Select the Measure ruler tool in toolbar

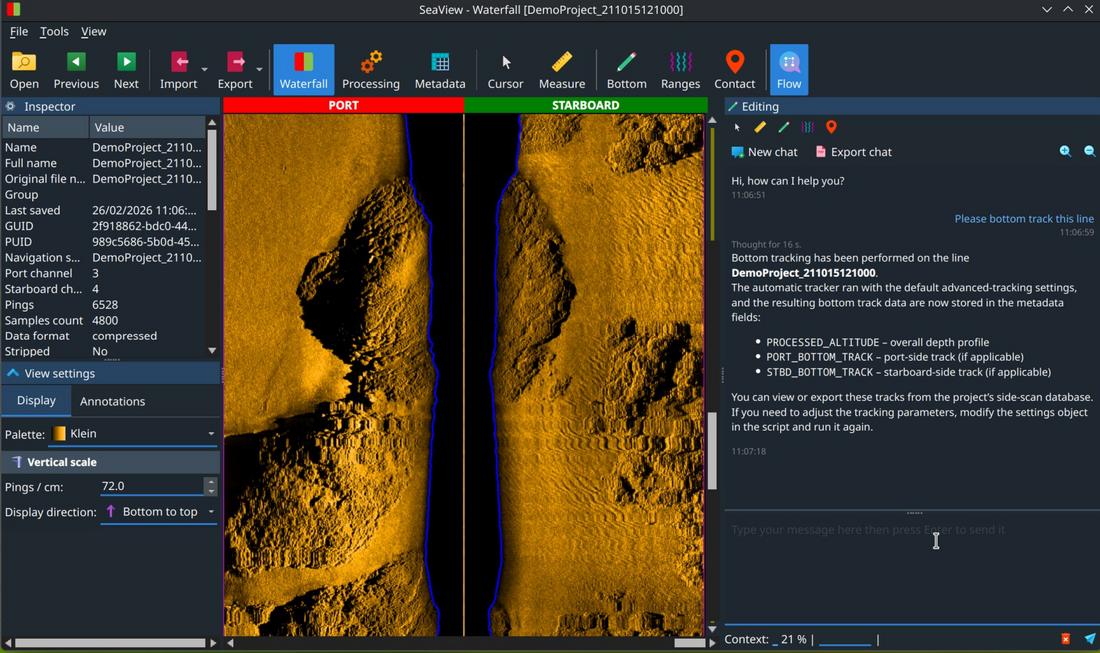tap(561, 70)
